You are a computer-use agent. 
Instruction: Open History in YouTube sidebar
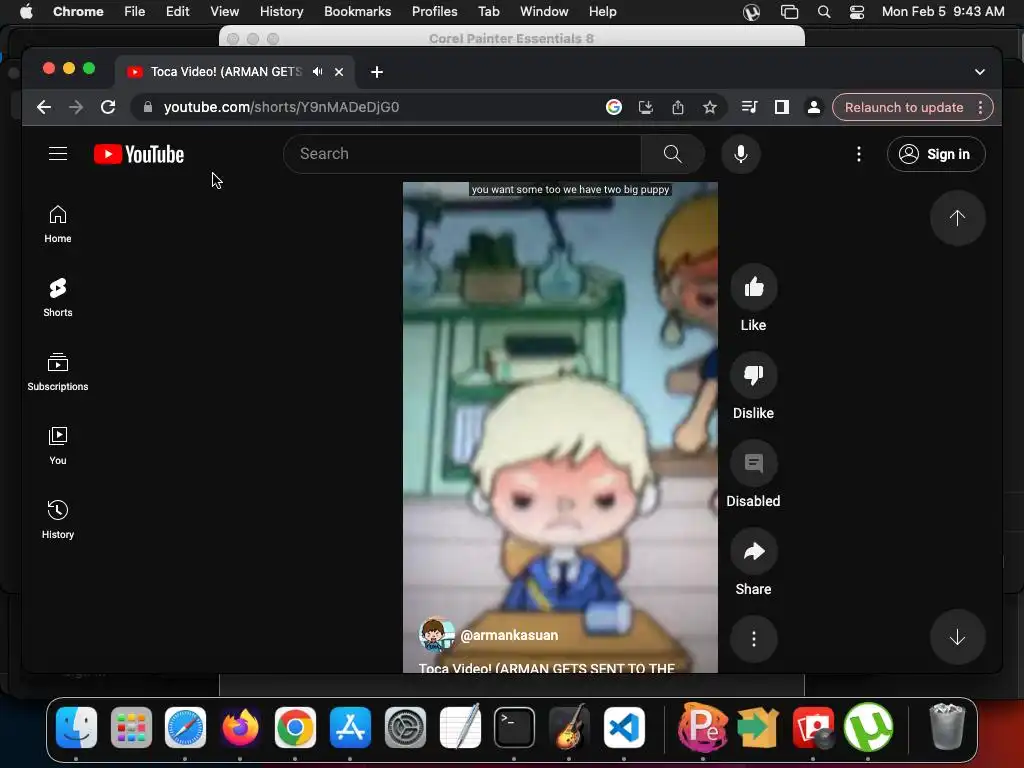(x=58, y=520)
